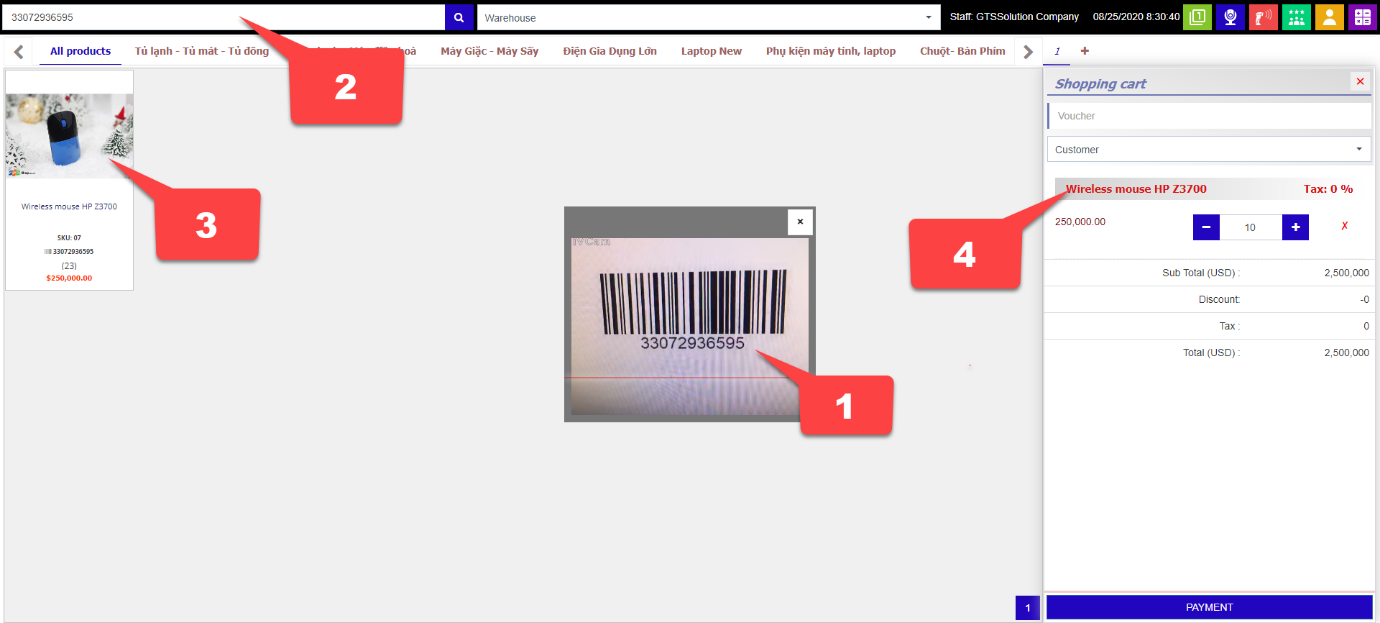1380x623 pixels.
Task: Click the Total (USD) label
Action: point(1211,352)
